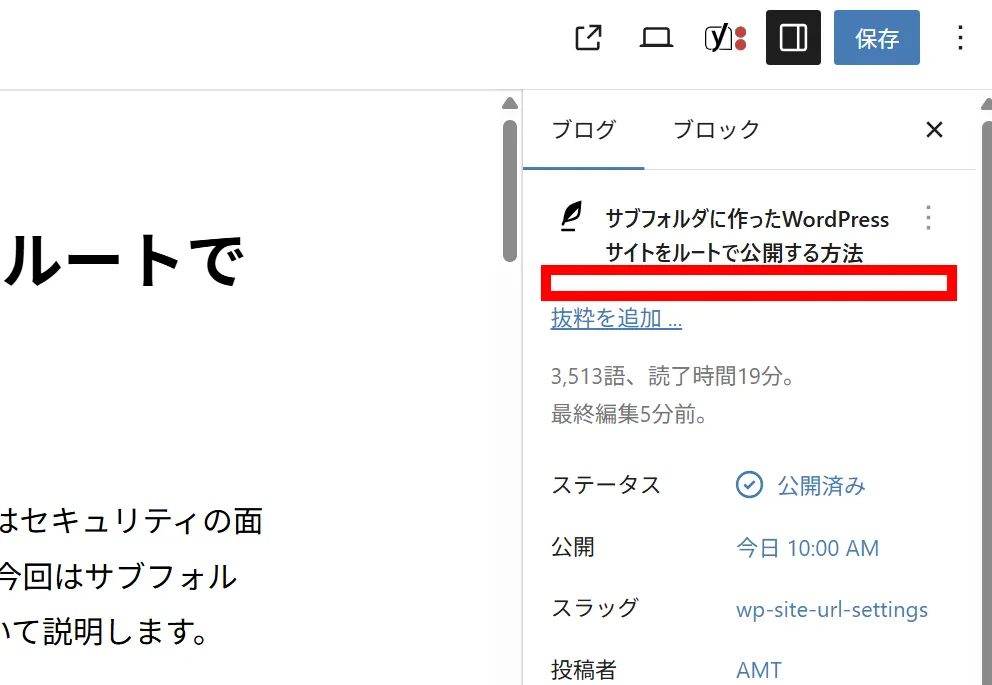The image size is (992, 685).
Task: Open the post in a new tab
Action: tap(589, 38)
